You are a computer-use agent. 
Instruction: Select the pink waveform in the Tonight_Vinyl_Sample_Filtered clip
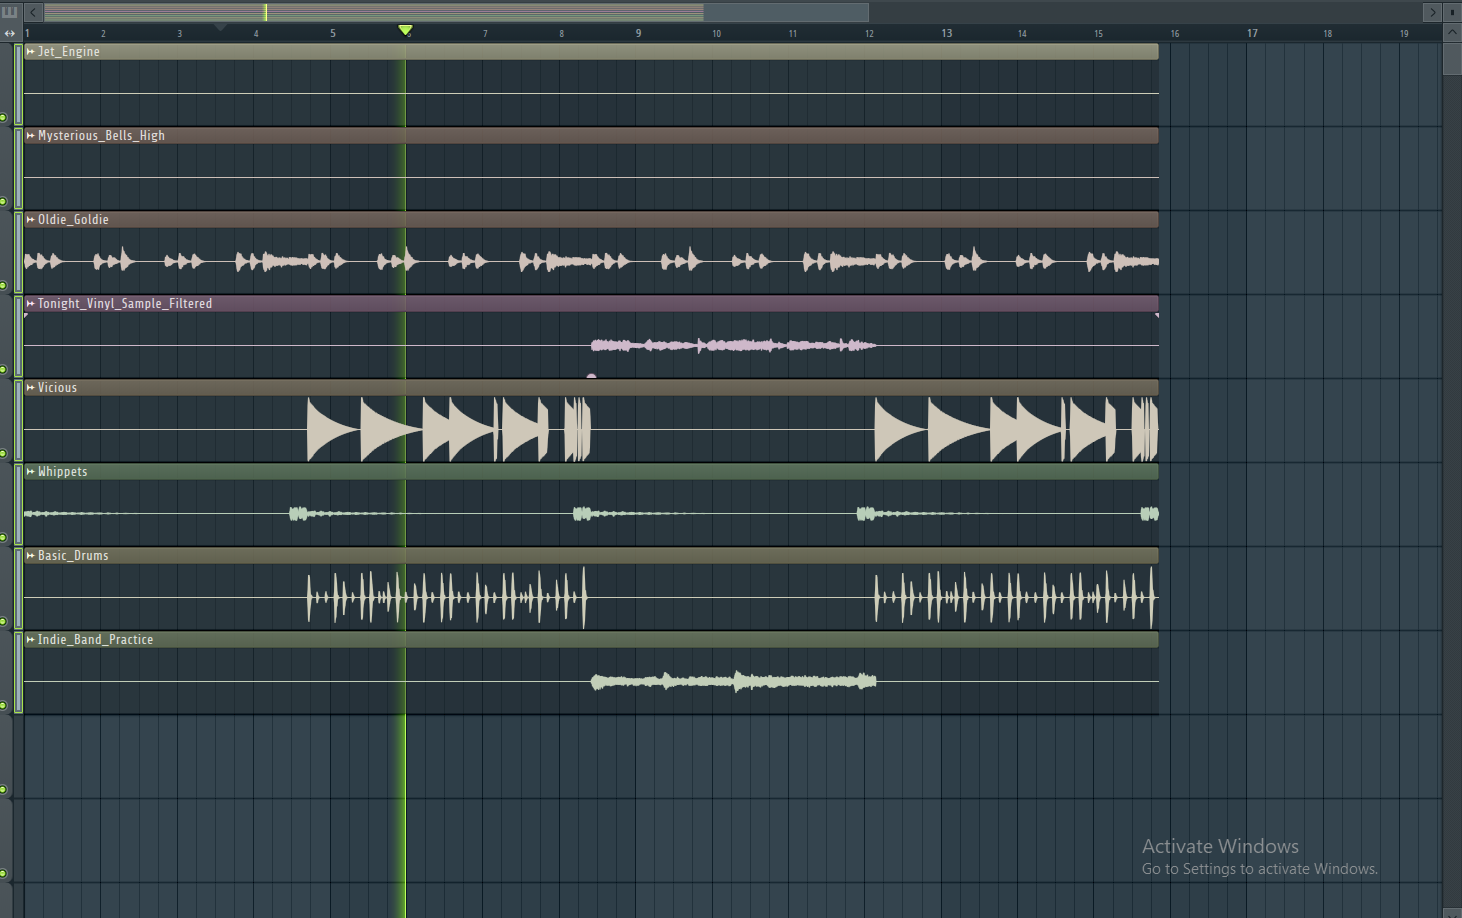[733, 345]
